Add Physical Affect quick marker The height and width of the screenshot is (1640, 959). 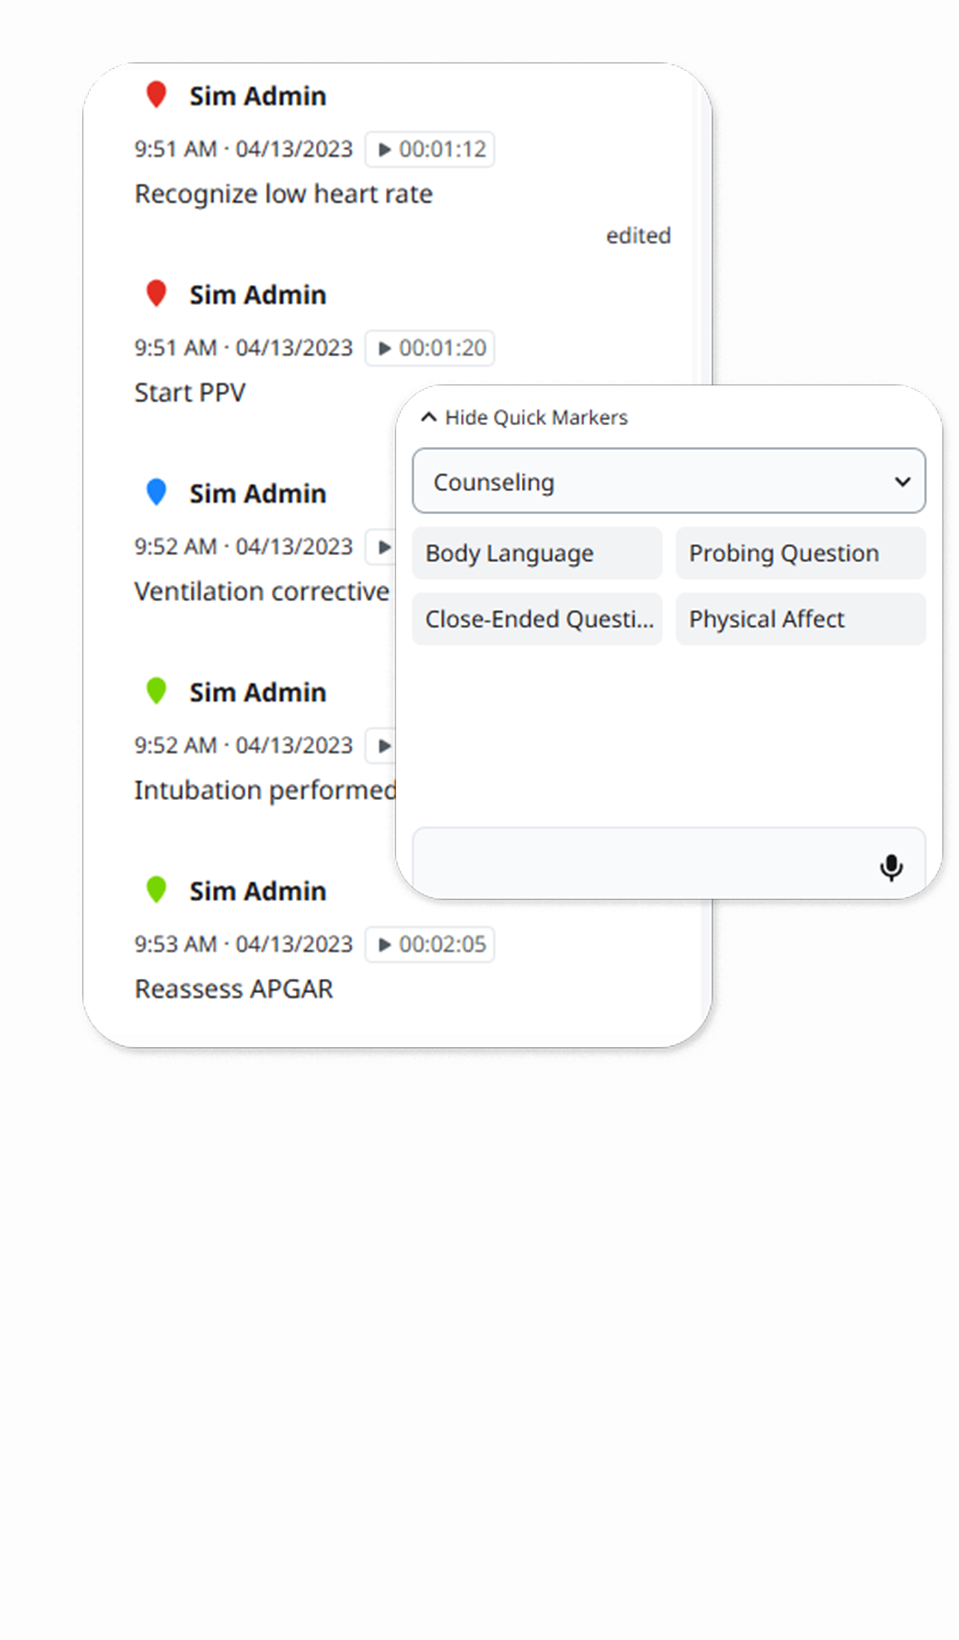801,619
